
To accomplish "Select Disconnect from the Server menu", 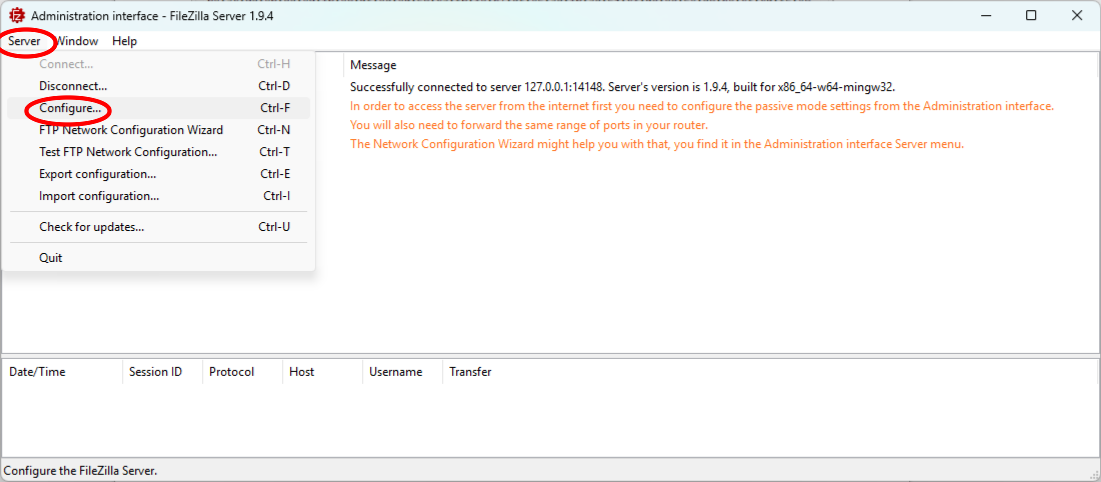I will point(73,86).
